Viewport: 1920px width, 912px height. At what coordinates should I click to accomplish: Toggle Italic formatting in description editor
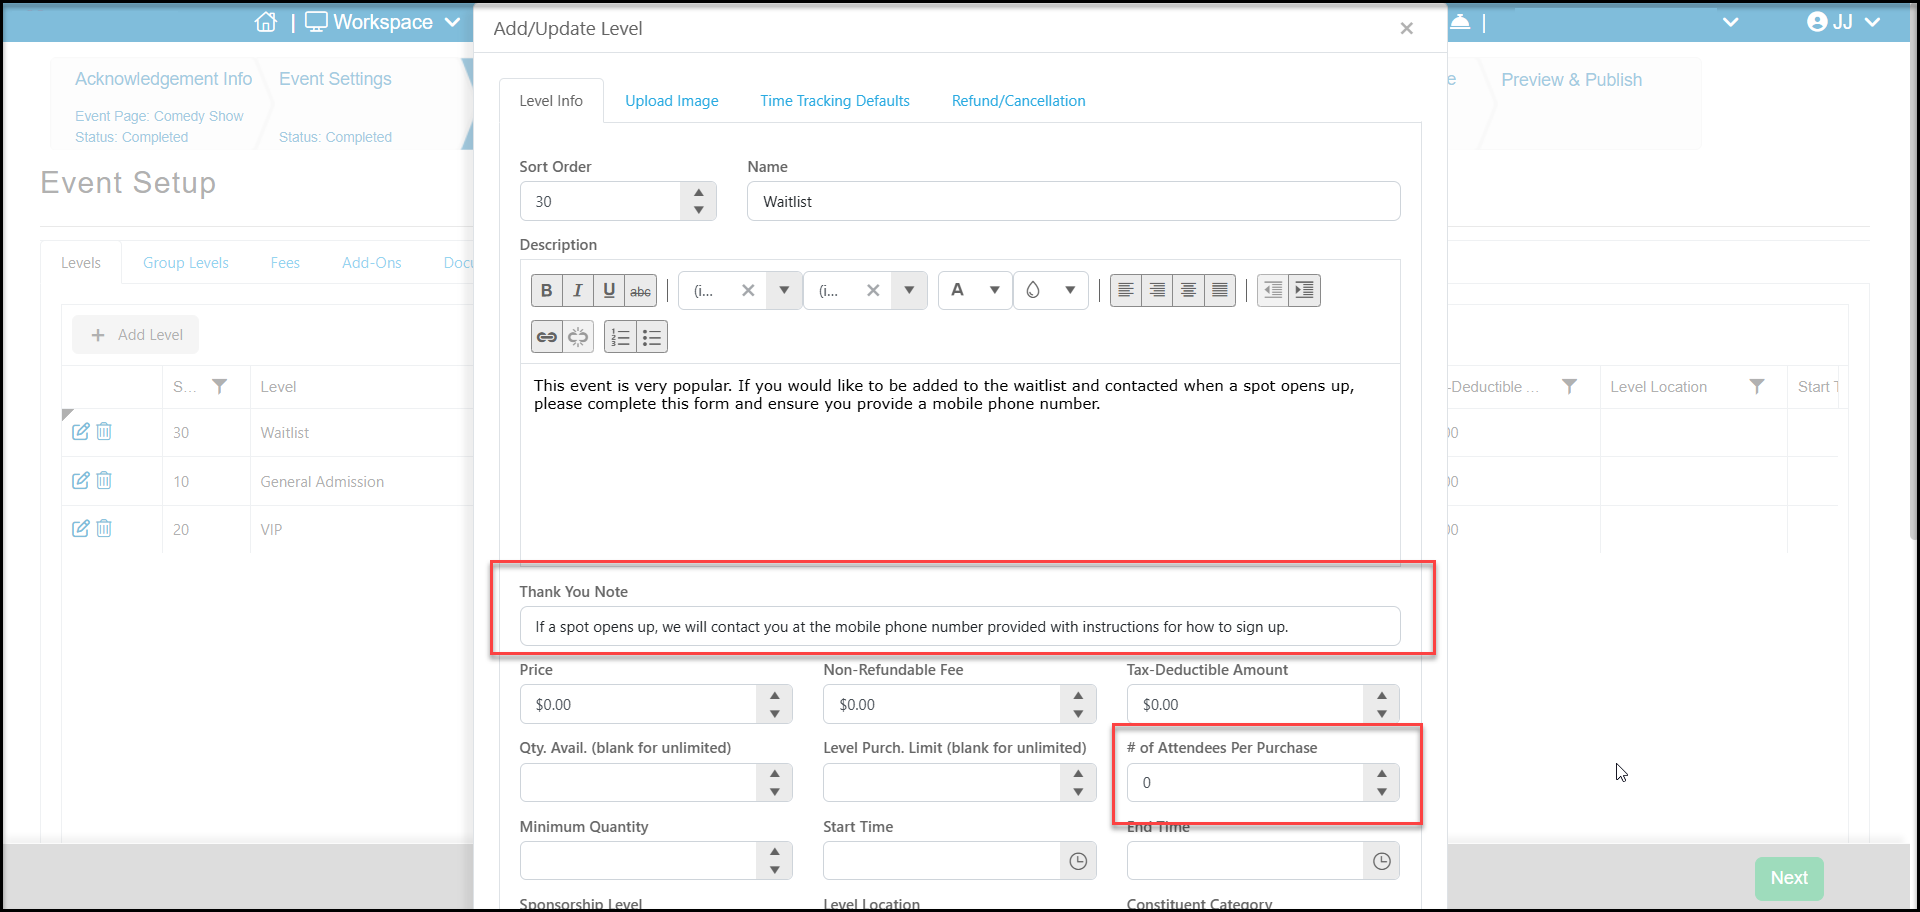point(578,291)
